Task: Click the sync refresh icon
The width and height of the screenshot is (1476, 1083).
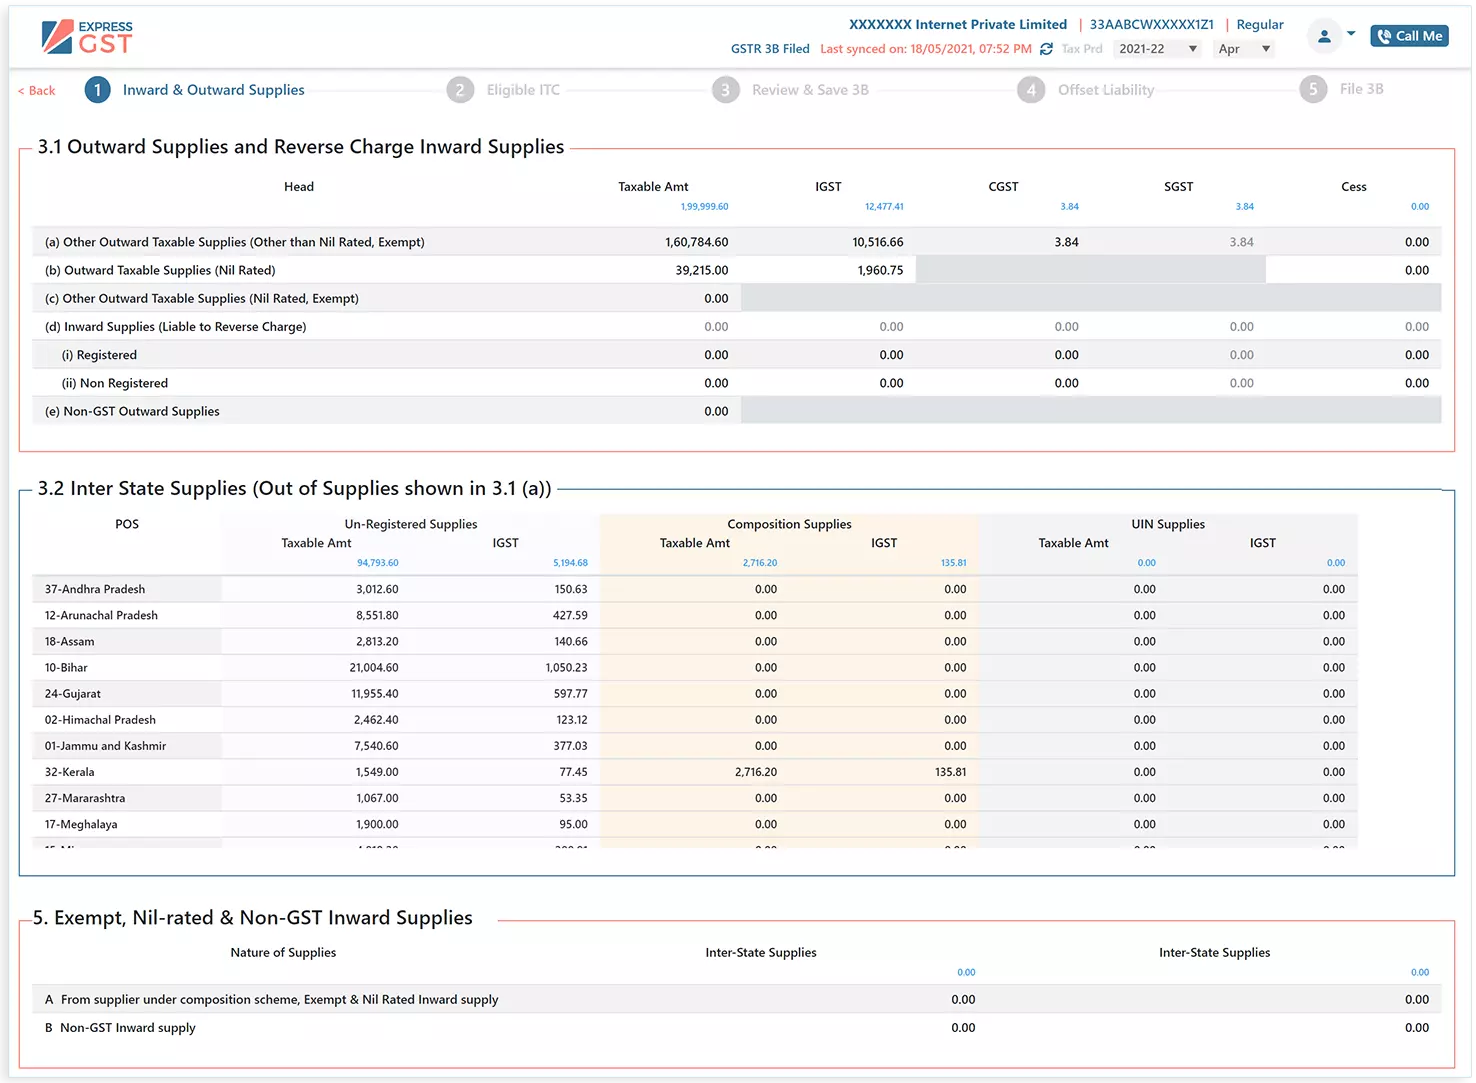Action: point(1046,48)
